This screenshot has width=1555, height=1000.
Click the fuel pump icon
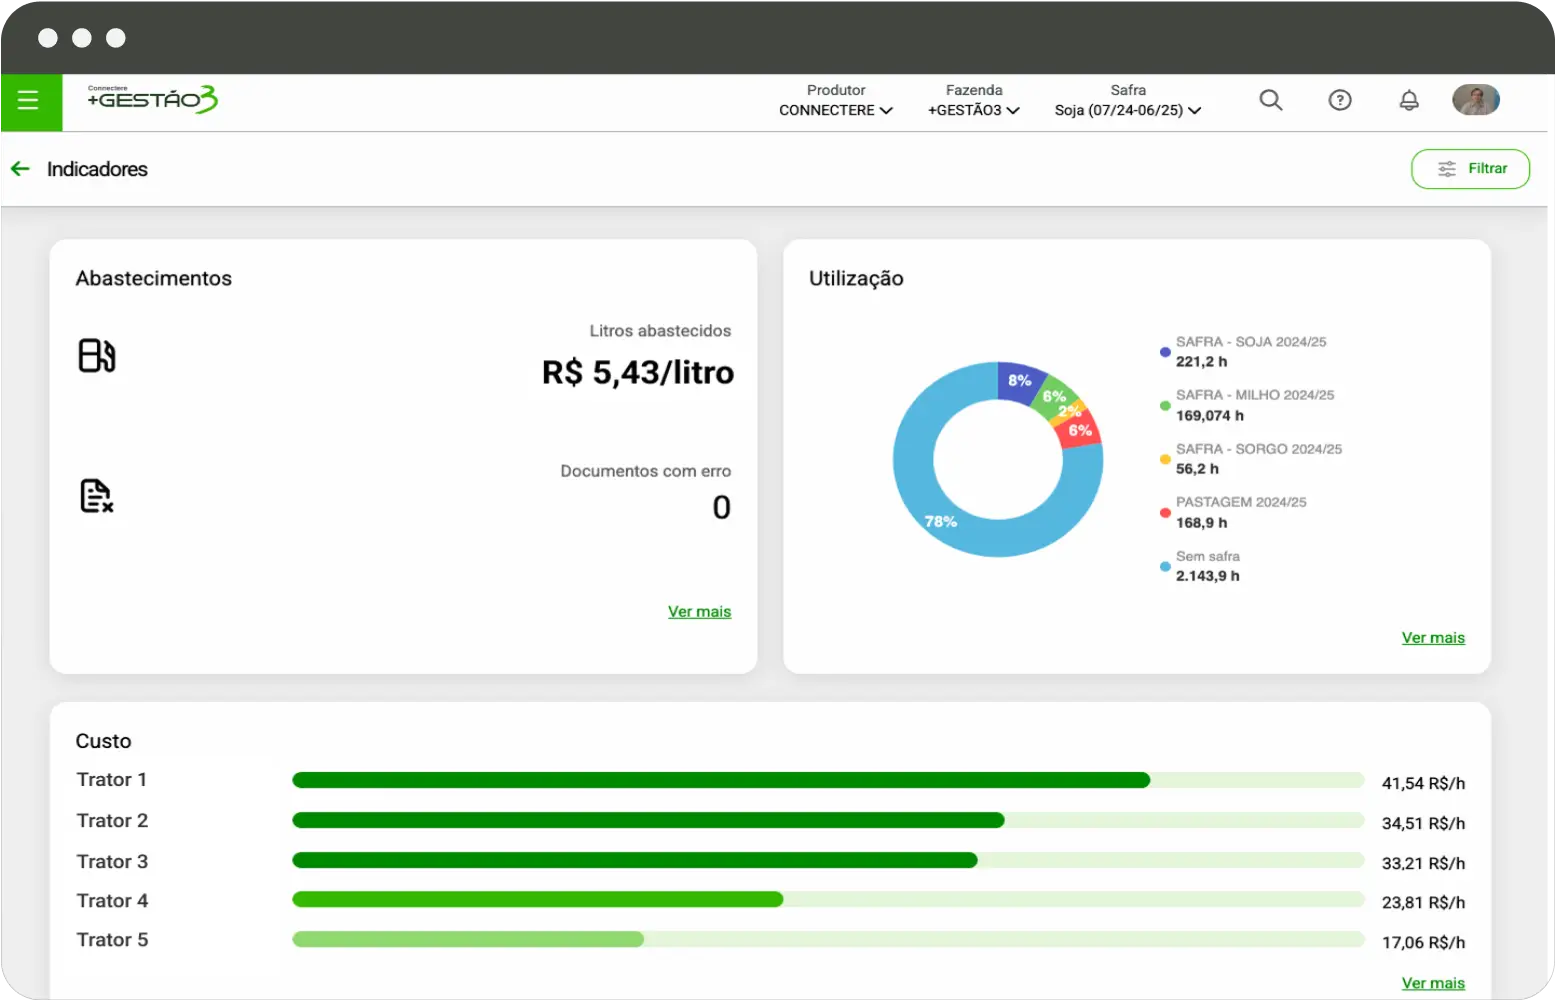pyautogui.click(x=97, y=355)
